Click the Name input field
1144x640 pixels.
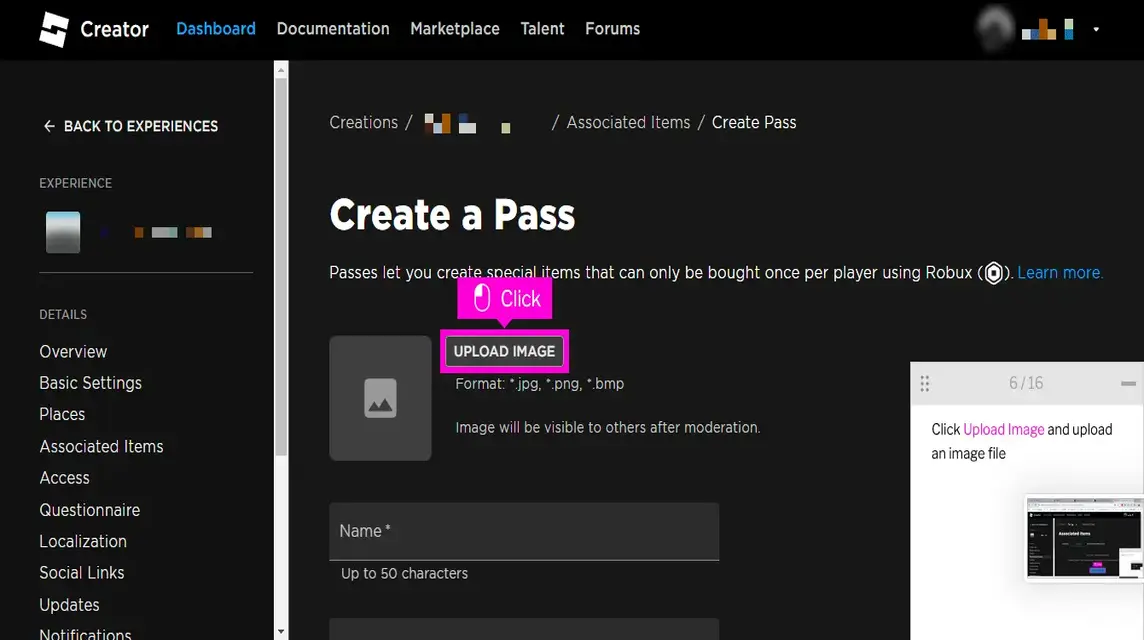pyautogui.click(x=524, y=531)
